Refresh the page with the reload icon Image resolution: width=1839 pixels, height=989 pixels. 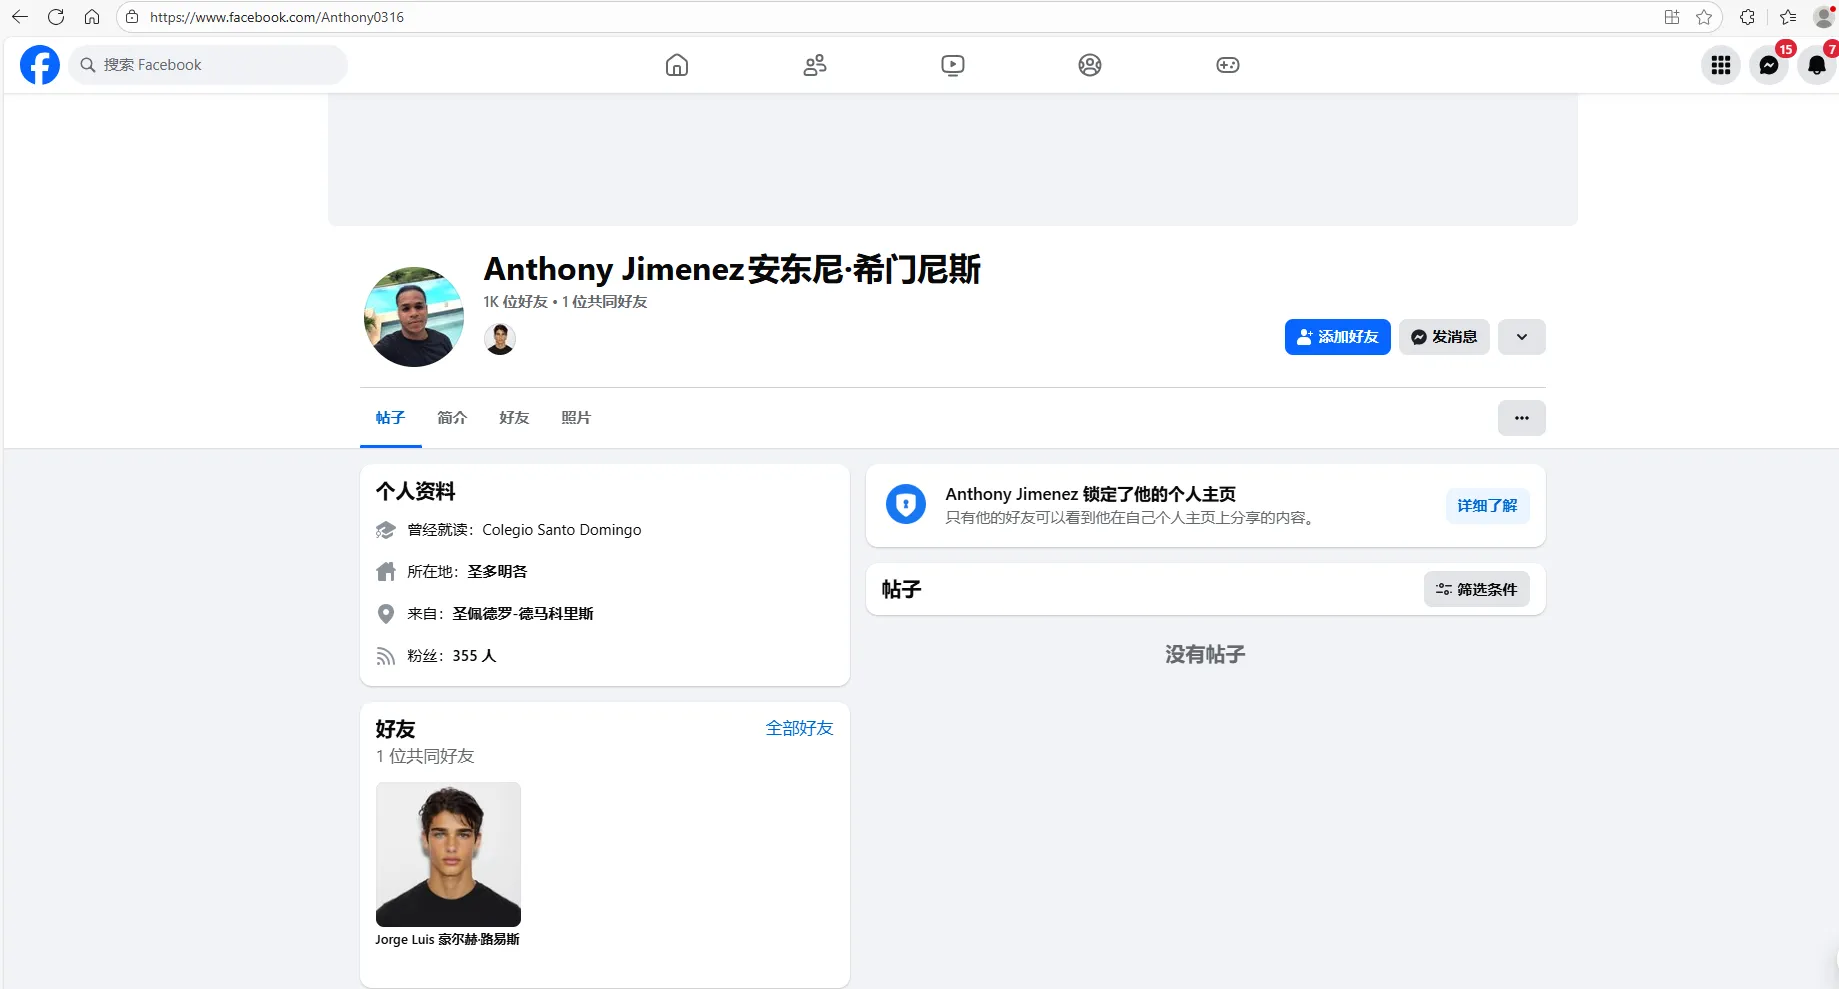click(x=56, y=16)
